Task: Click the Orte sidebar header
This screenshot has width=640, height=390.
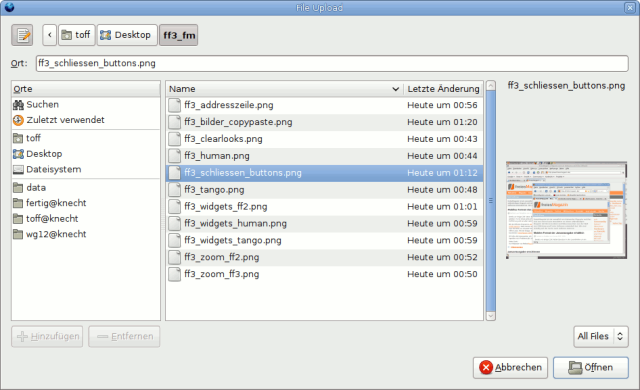Action: click(86, 89)
